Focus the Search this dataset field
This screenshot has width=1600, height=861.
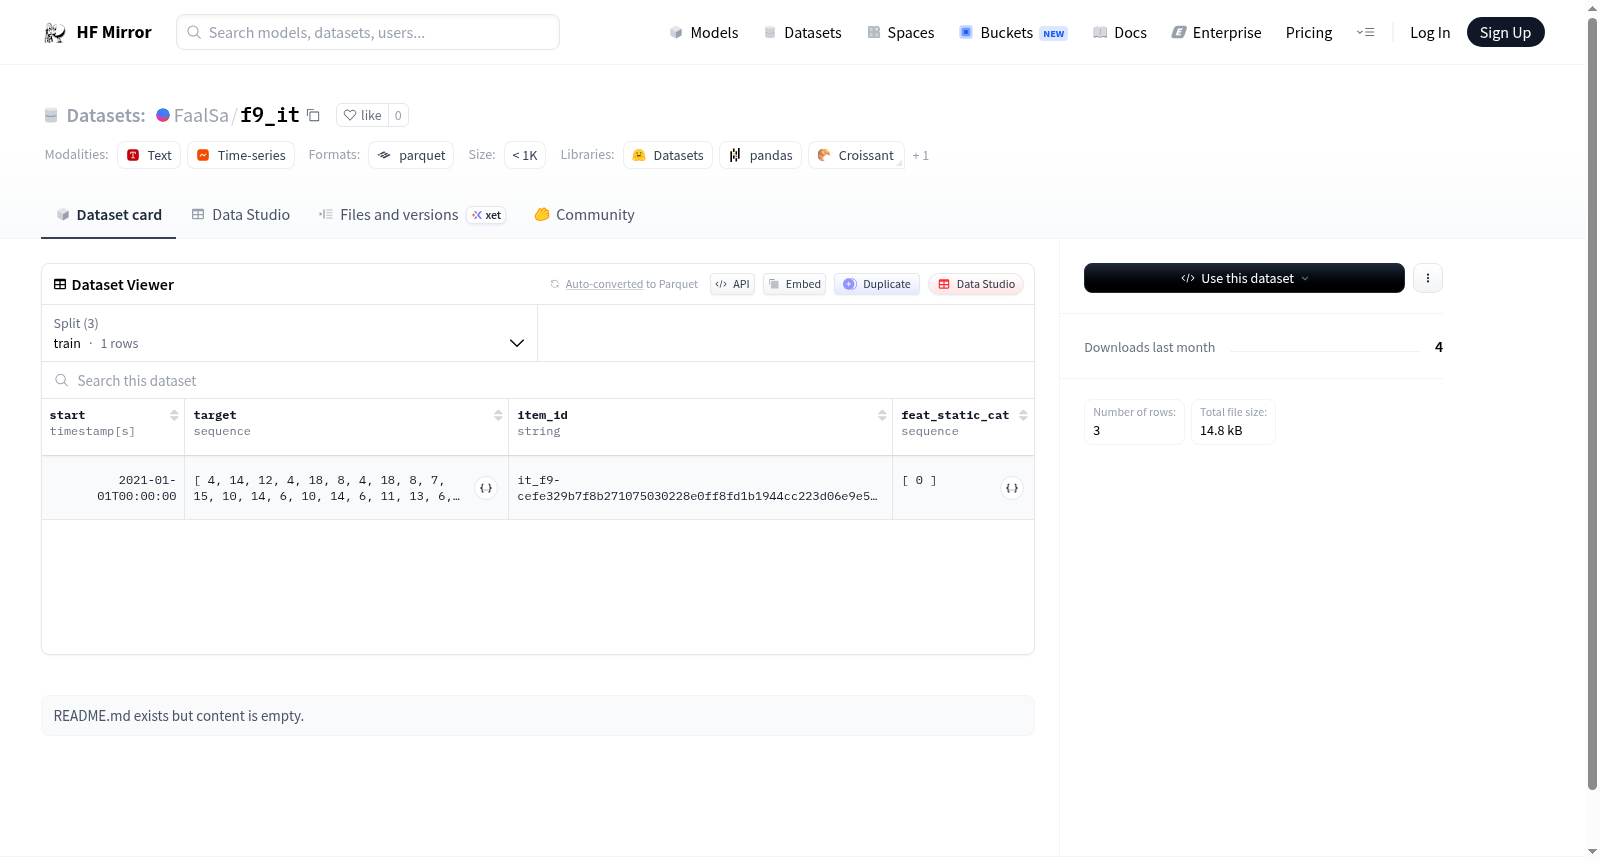click(x=538, y=380)
